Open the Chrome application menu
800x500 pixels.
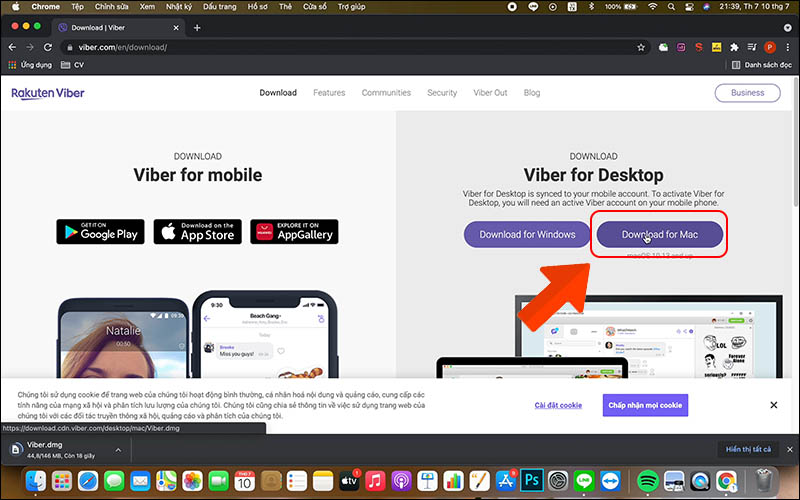tap(45, 7)
